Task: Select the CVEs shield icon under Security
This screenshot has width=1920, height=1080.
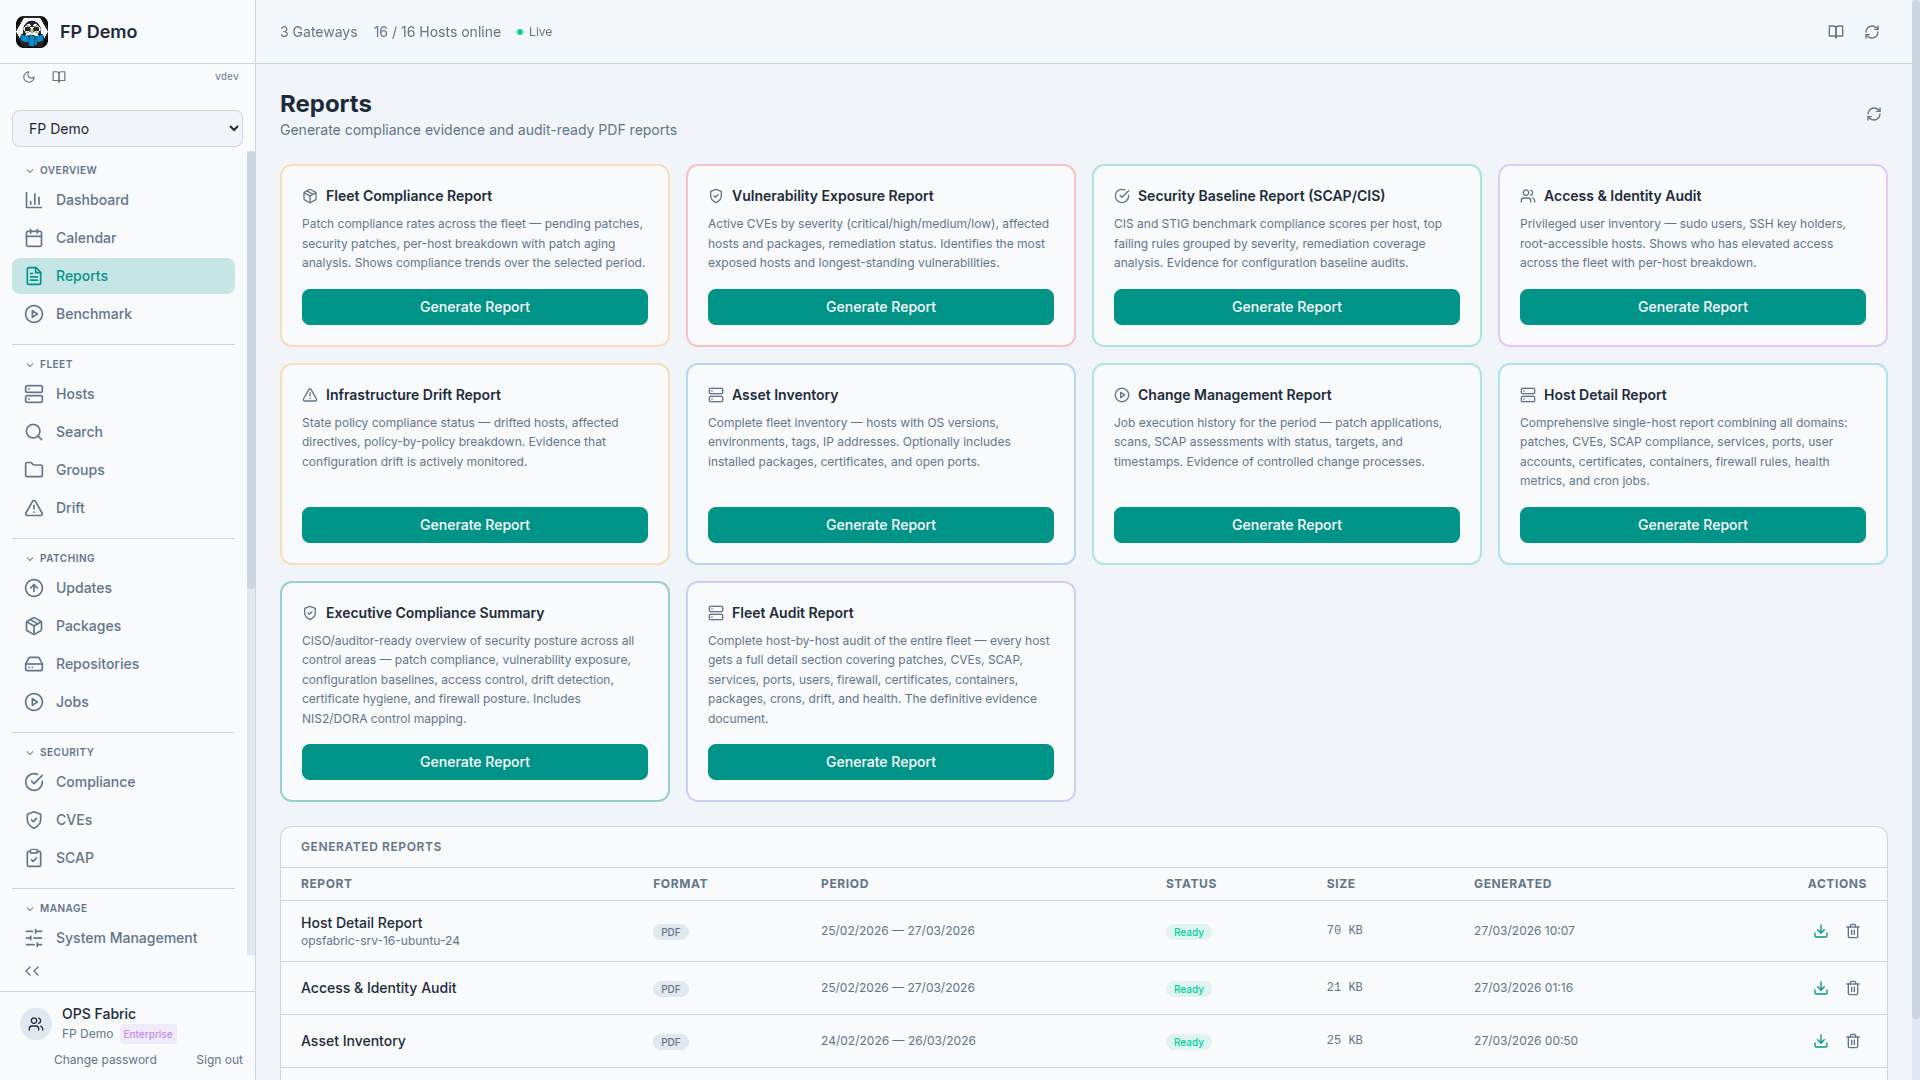Action: (34, 819)
